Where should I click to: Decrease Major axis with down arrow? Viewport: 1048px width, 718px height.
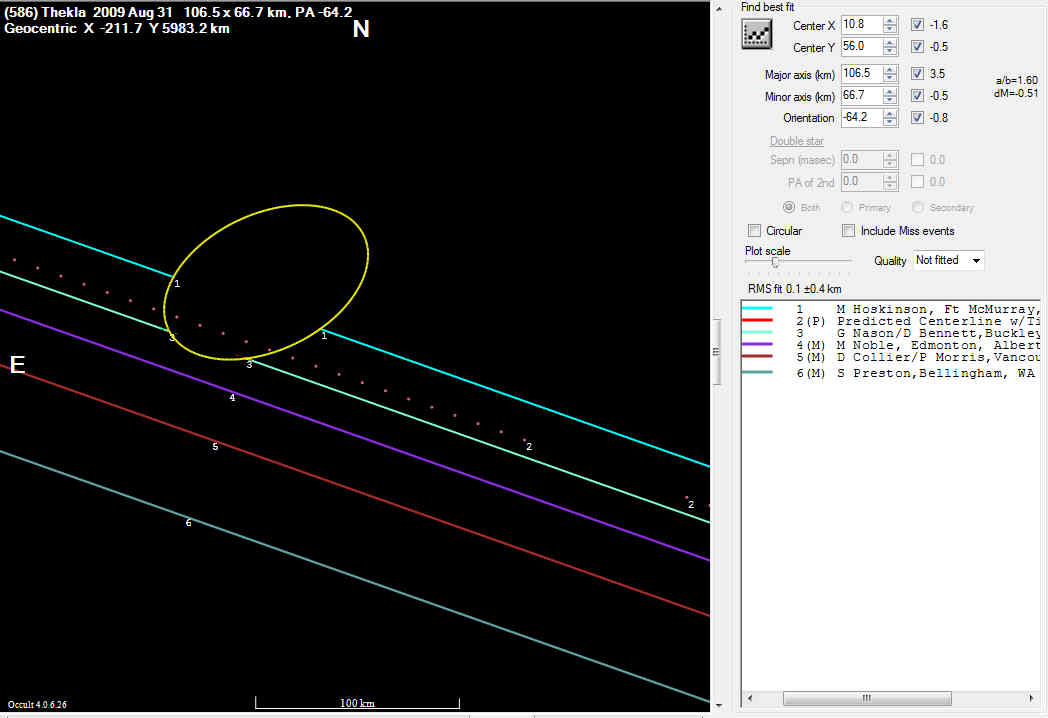890,78
